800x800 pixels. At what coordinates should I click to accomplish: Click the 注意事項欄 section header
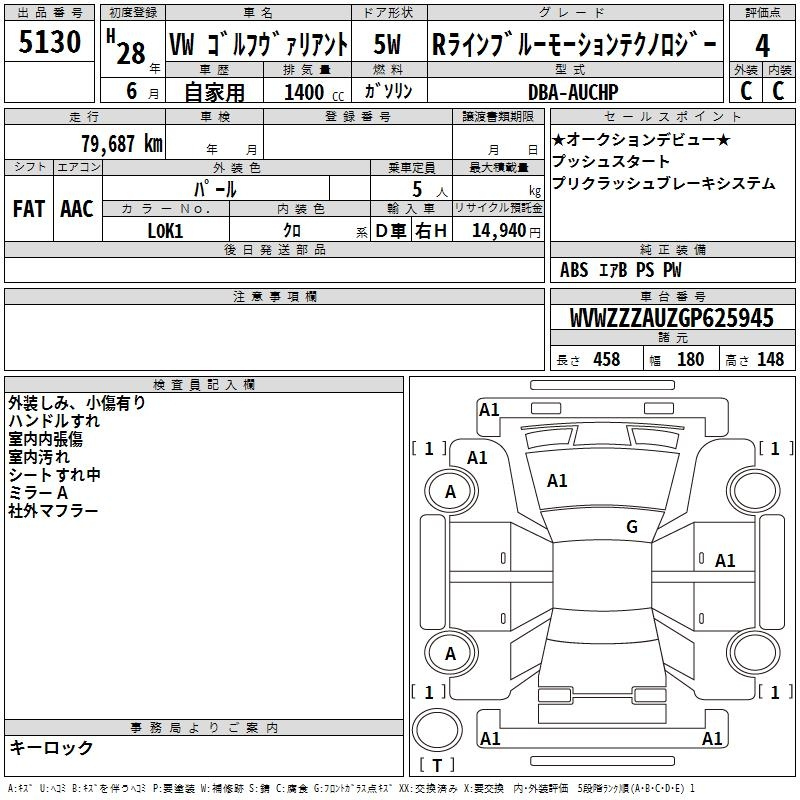275,296
